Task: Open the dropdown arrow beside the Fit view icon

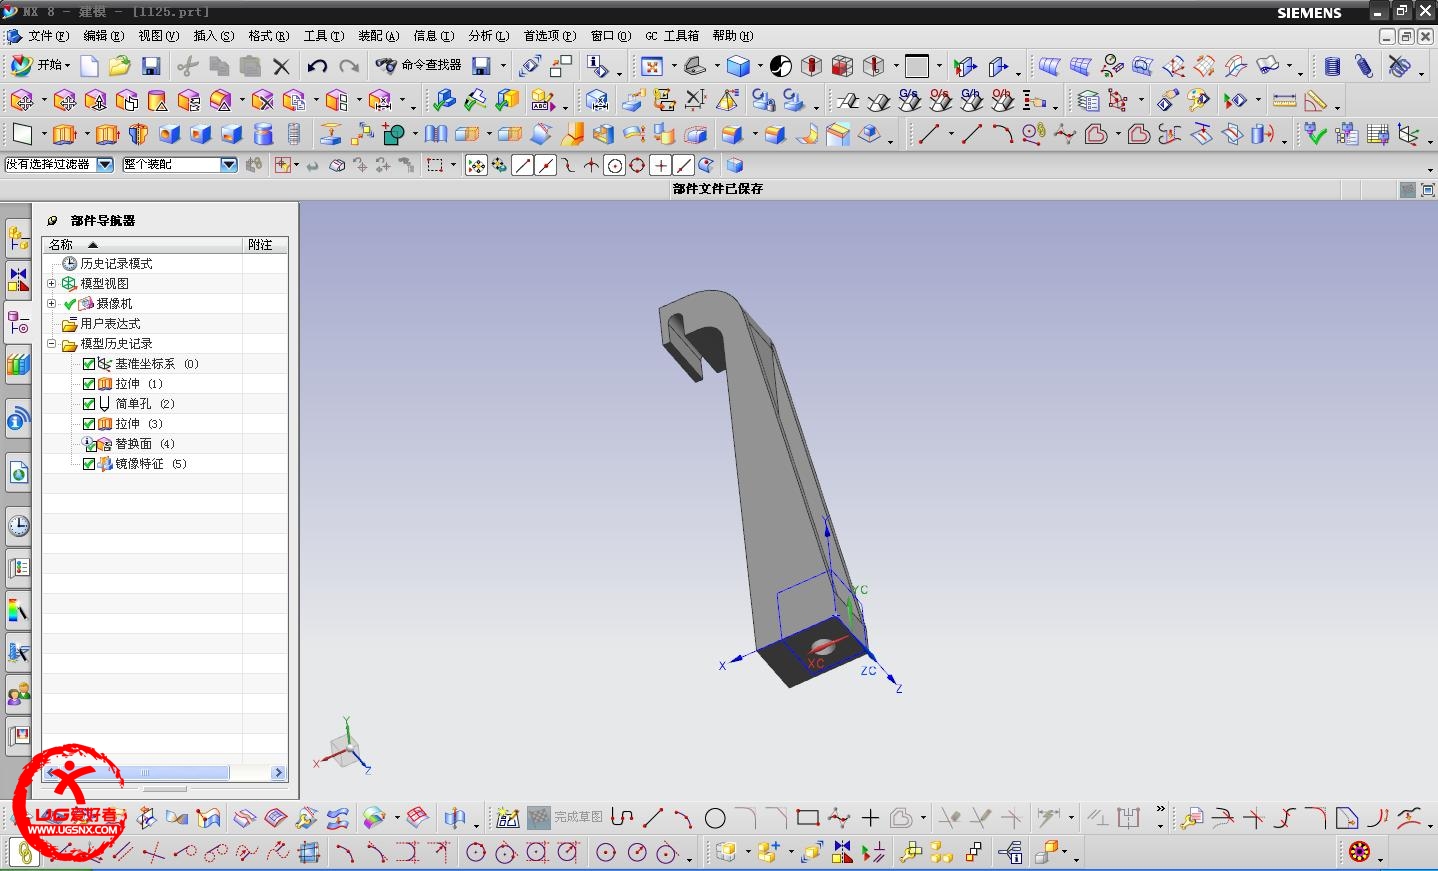Action: pos(673,67)
